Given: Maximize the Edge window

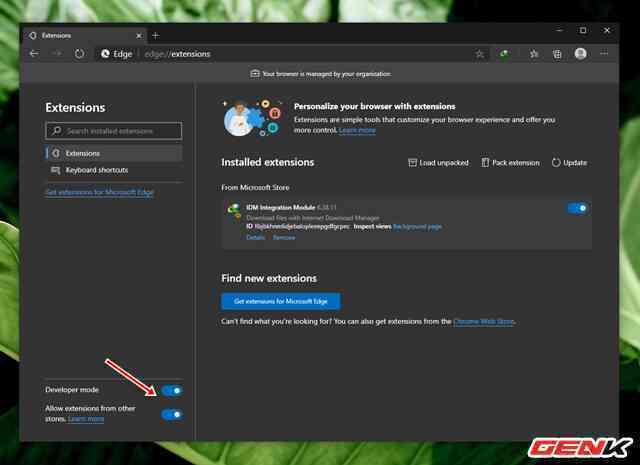Looking at the screenshot, I should click(x=583, y=30).
